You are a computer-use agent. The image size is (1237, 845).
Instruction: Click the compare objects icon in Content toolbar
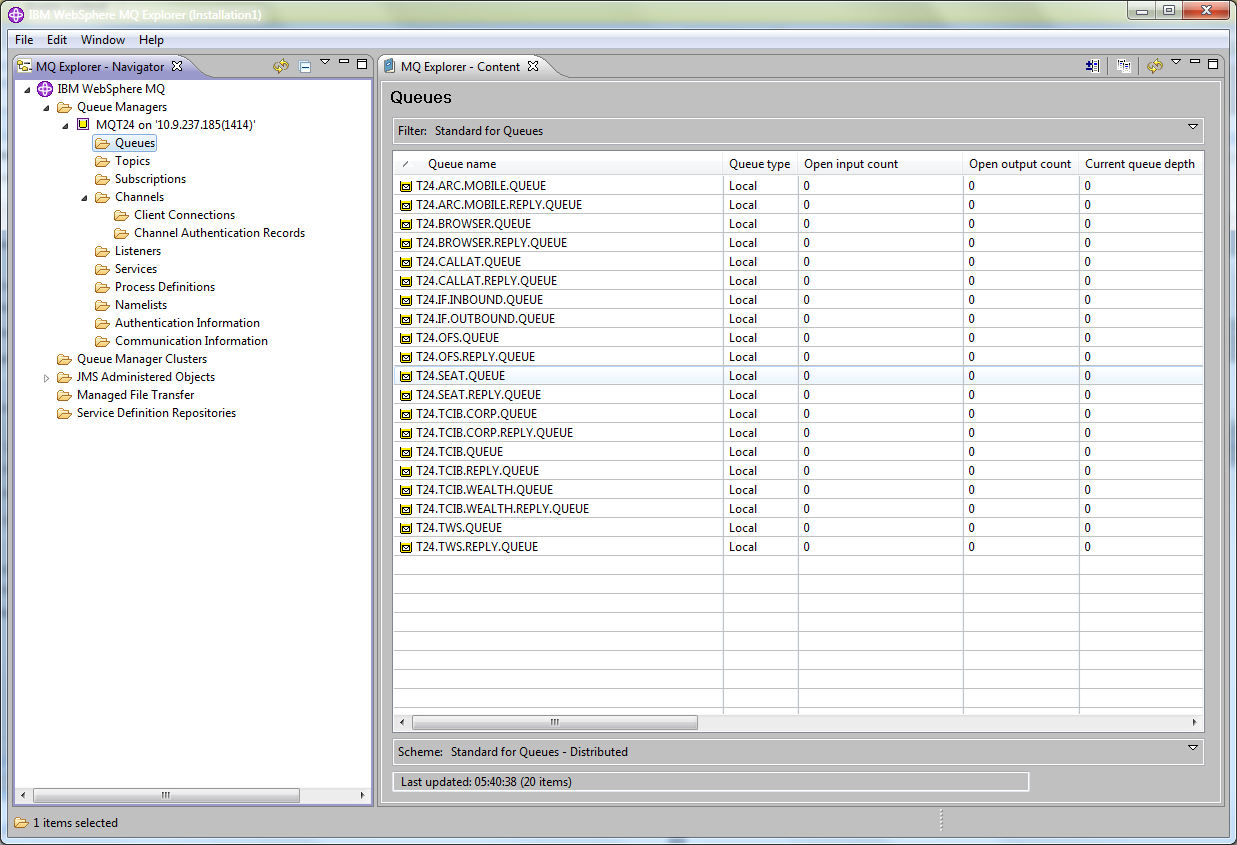(x=1124, y=67)
